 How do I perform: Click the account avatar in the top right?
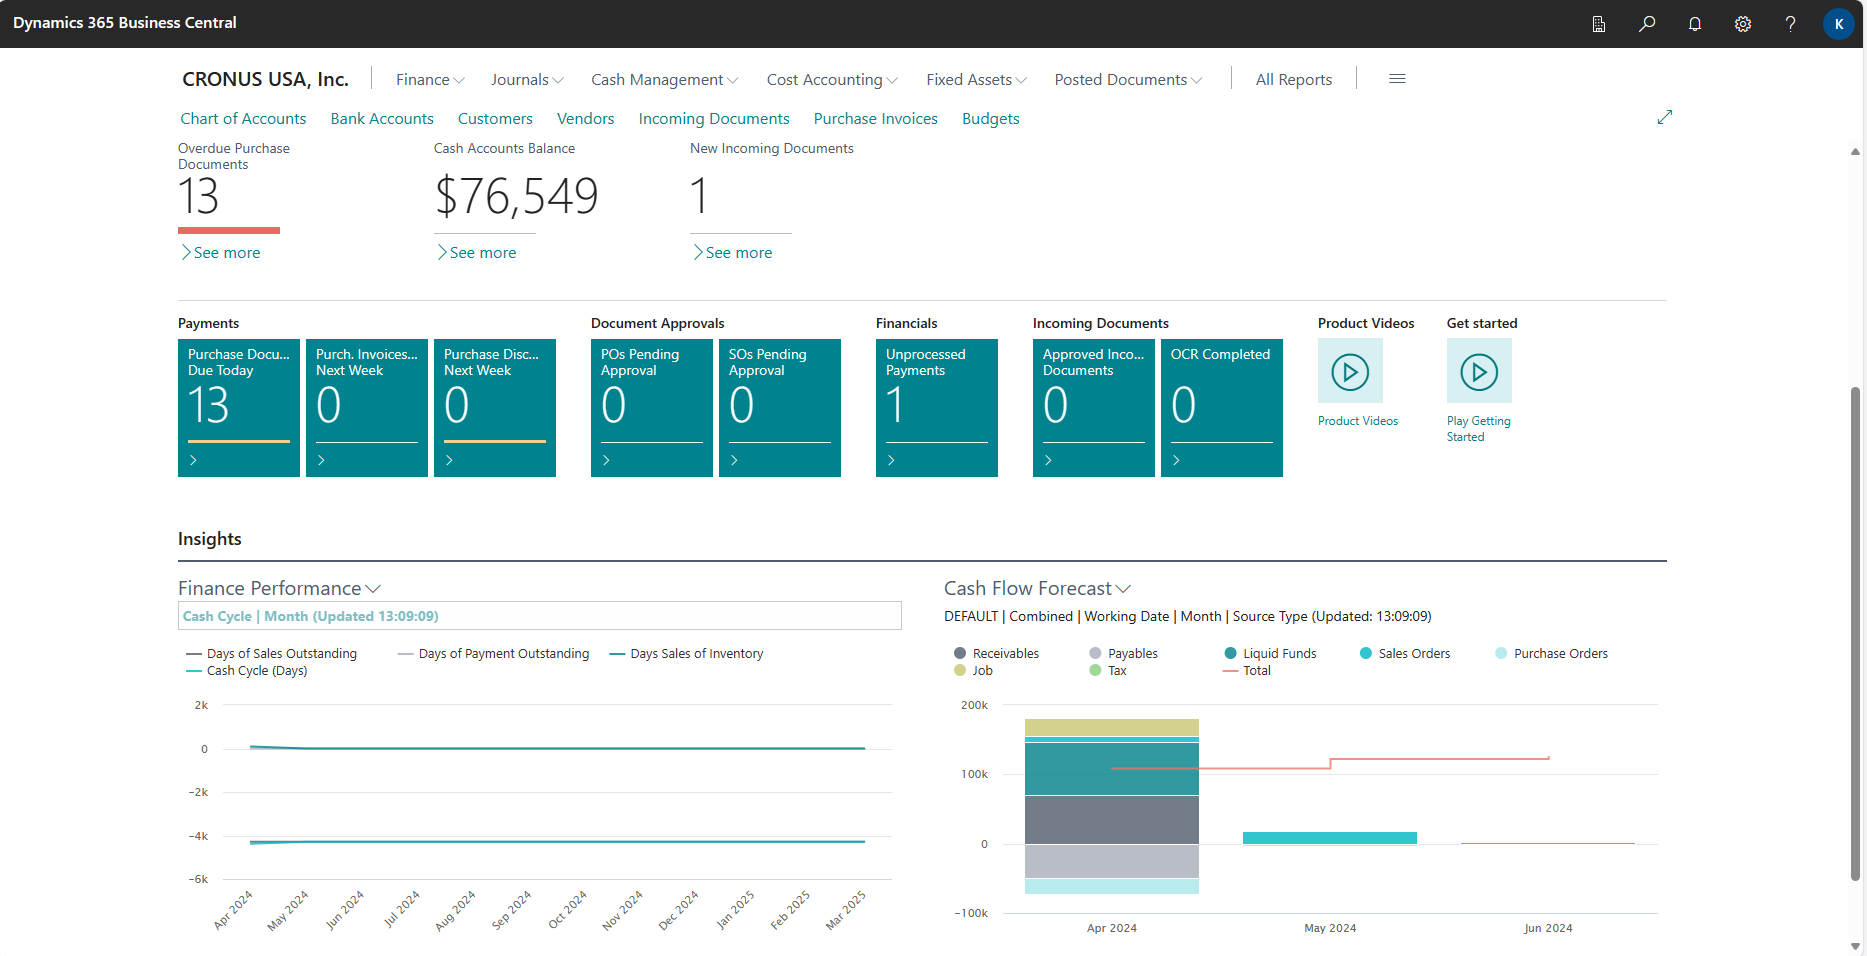tap(1839, 23)
